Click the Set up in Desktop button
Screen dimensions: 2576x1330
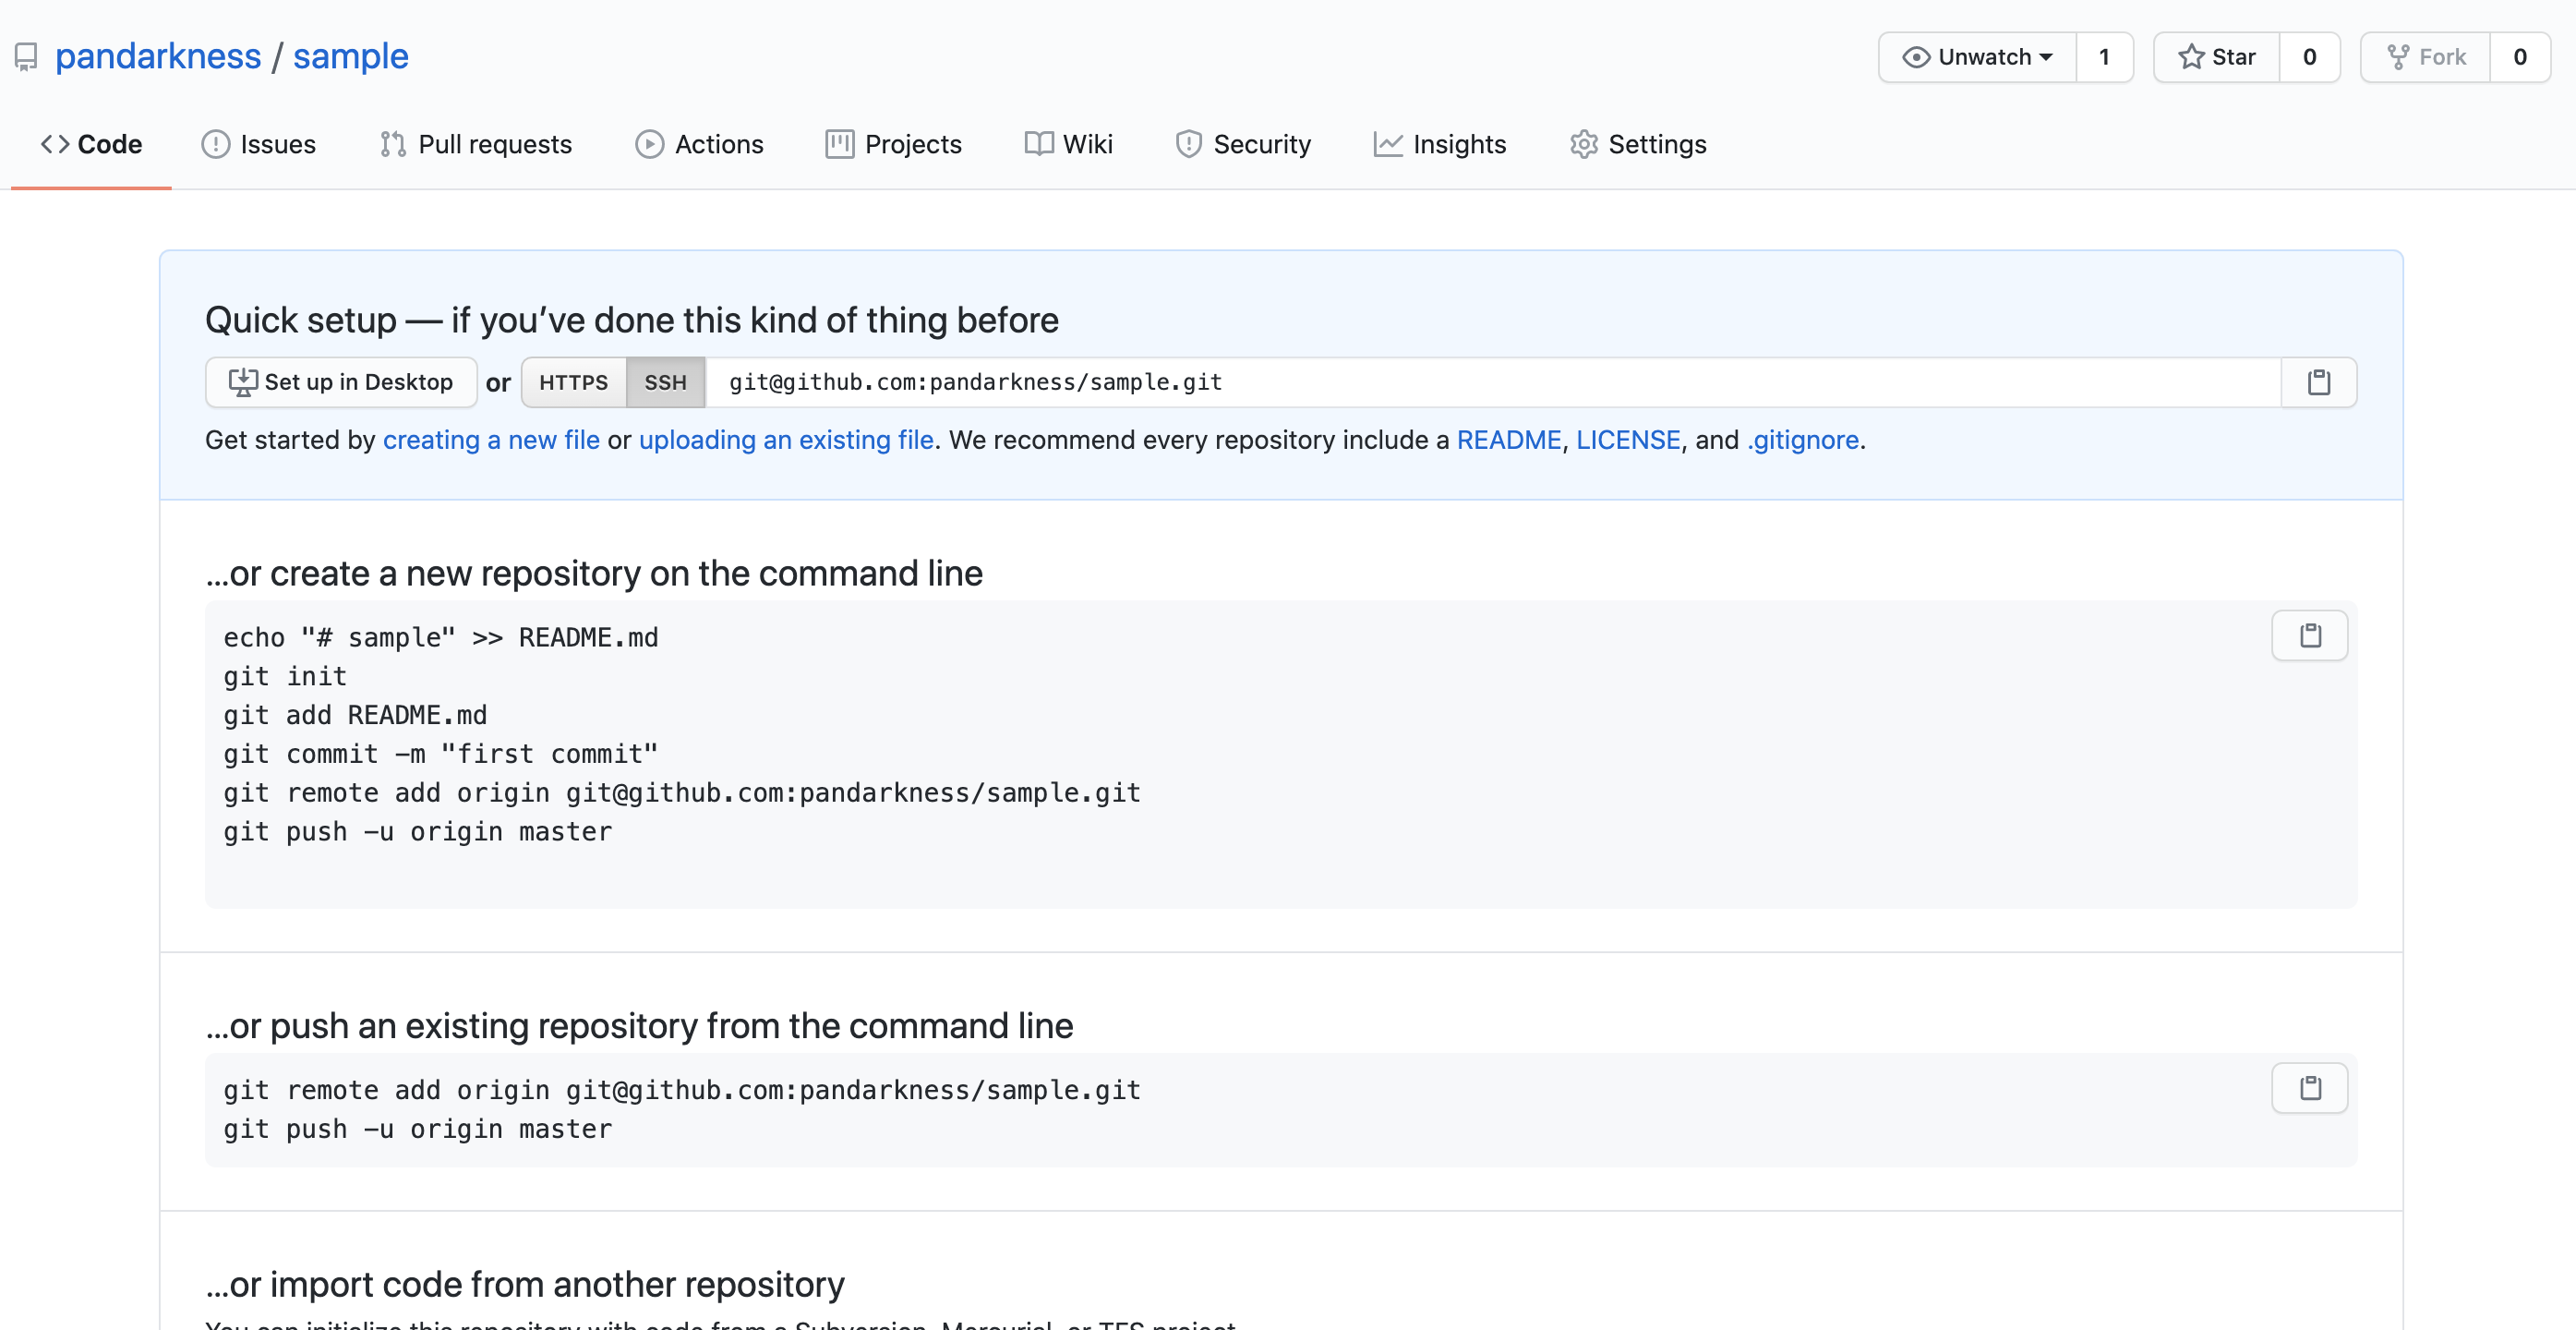(x=341, y=382)
